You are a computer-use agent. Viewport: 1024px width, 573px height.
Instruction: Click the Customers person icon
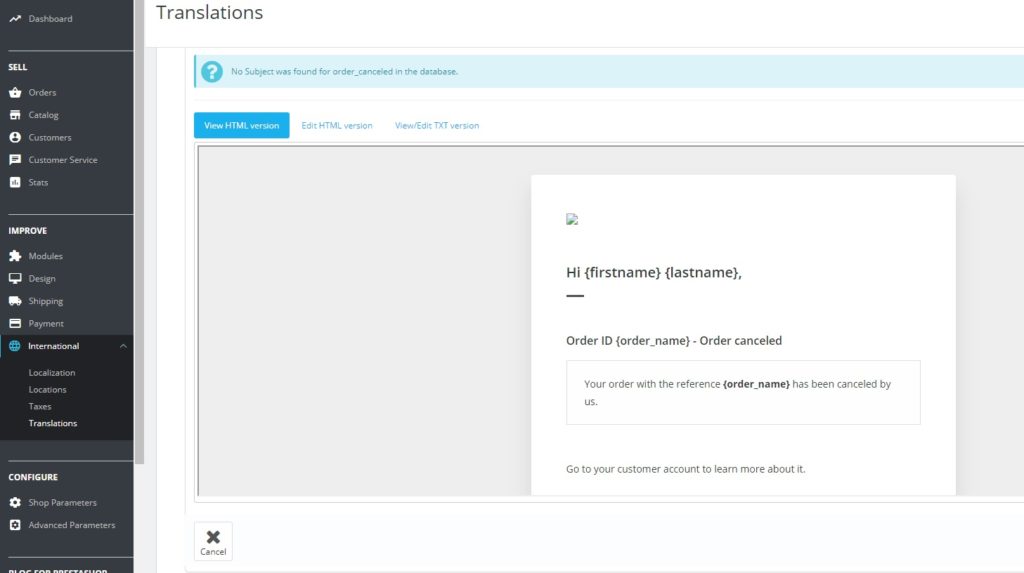15,137
